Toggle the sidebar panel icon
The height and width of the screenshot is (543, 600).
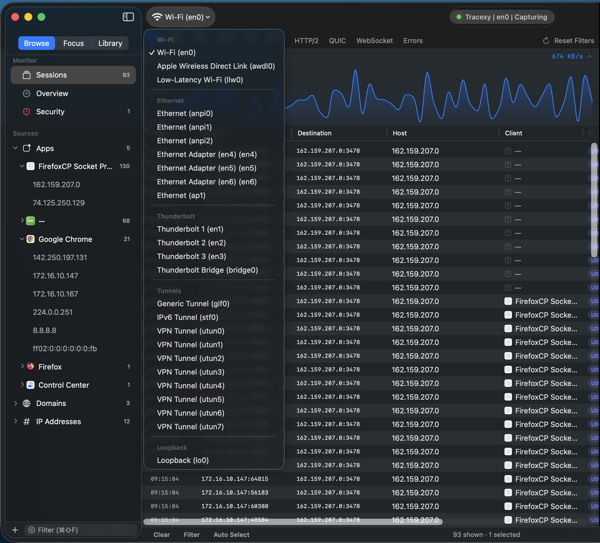click(x=128, y=17)
